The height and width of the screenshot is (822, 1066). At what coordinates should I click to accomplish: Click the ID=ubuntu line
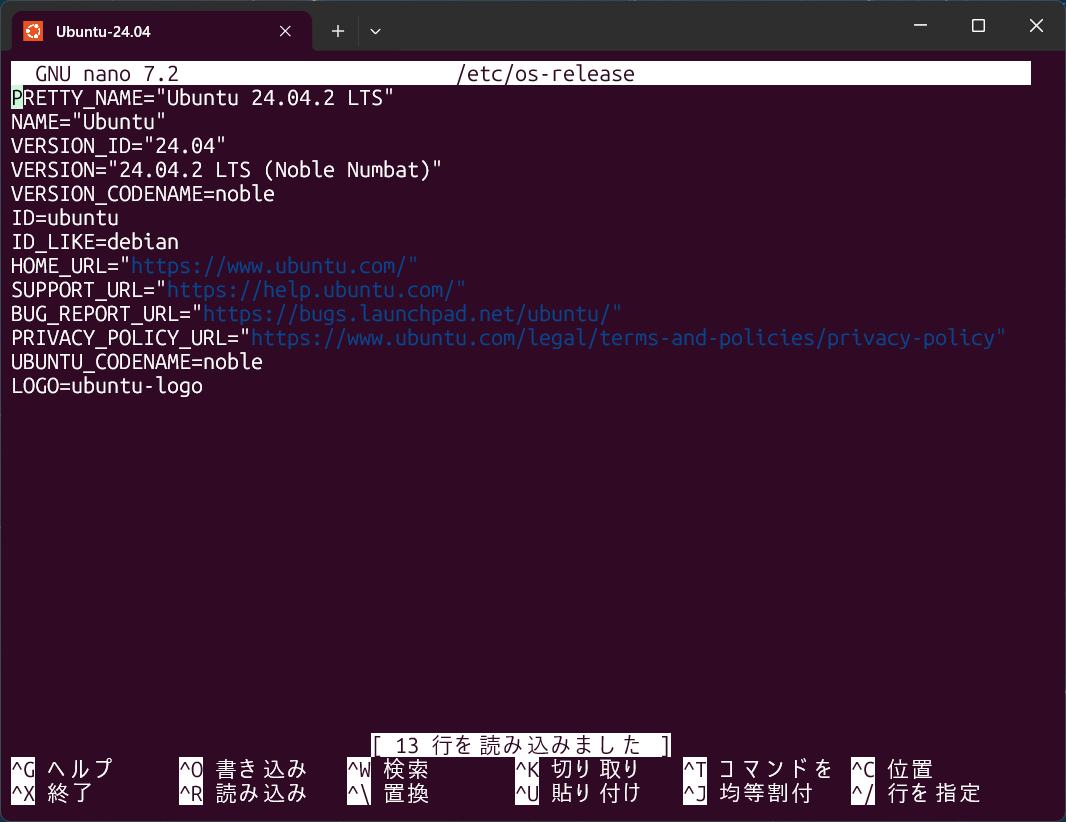(x=65, y=218)
